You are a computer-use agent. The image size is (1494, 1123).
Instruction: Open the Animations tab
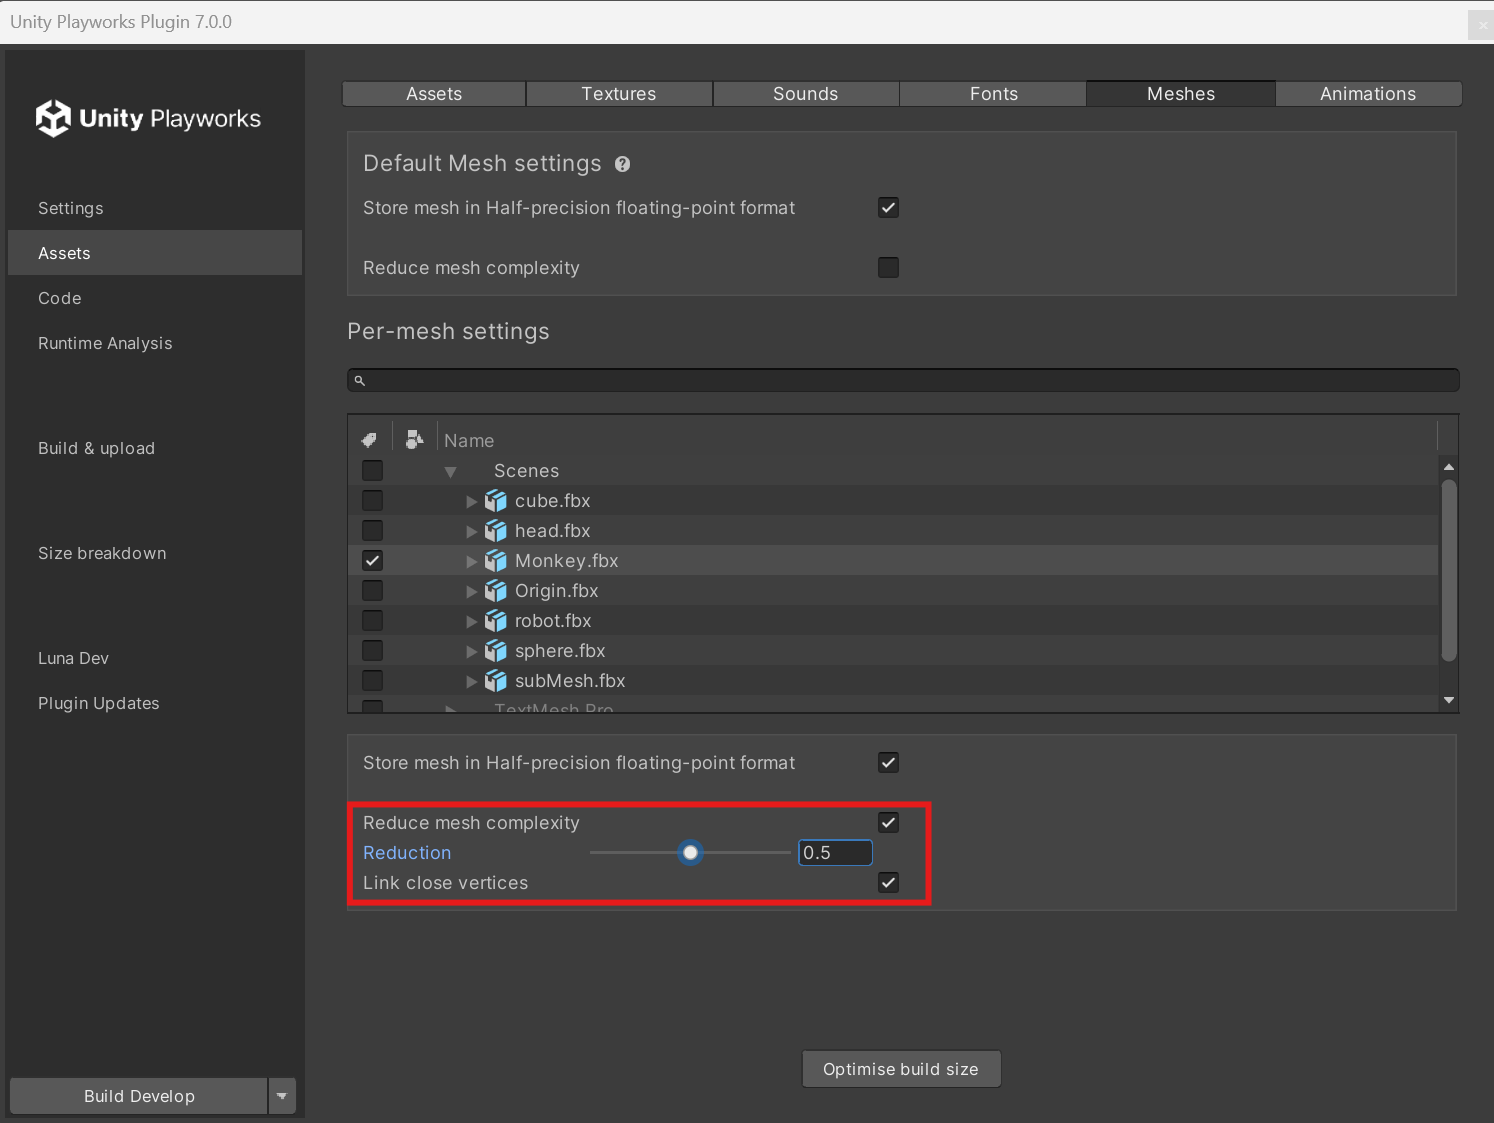point(1367,94)
